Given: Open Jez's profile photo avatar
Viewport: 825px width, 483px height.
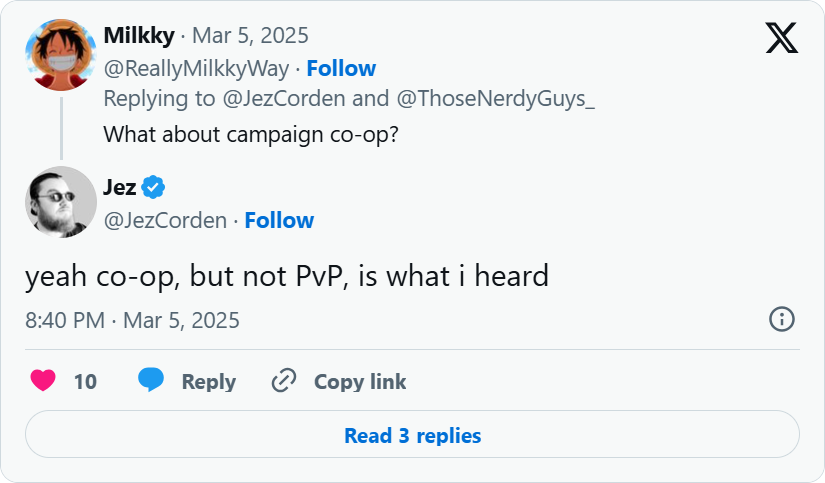Looking at the screenshot, I should 61,202.
